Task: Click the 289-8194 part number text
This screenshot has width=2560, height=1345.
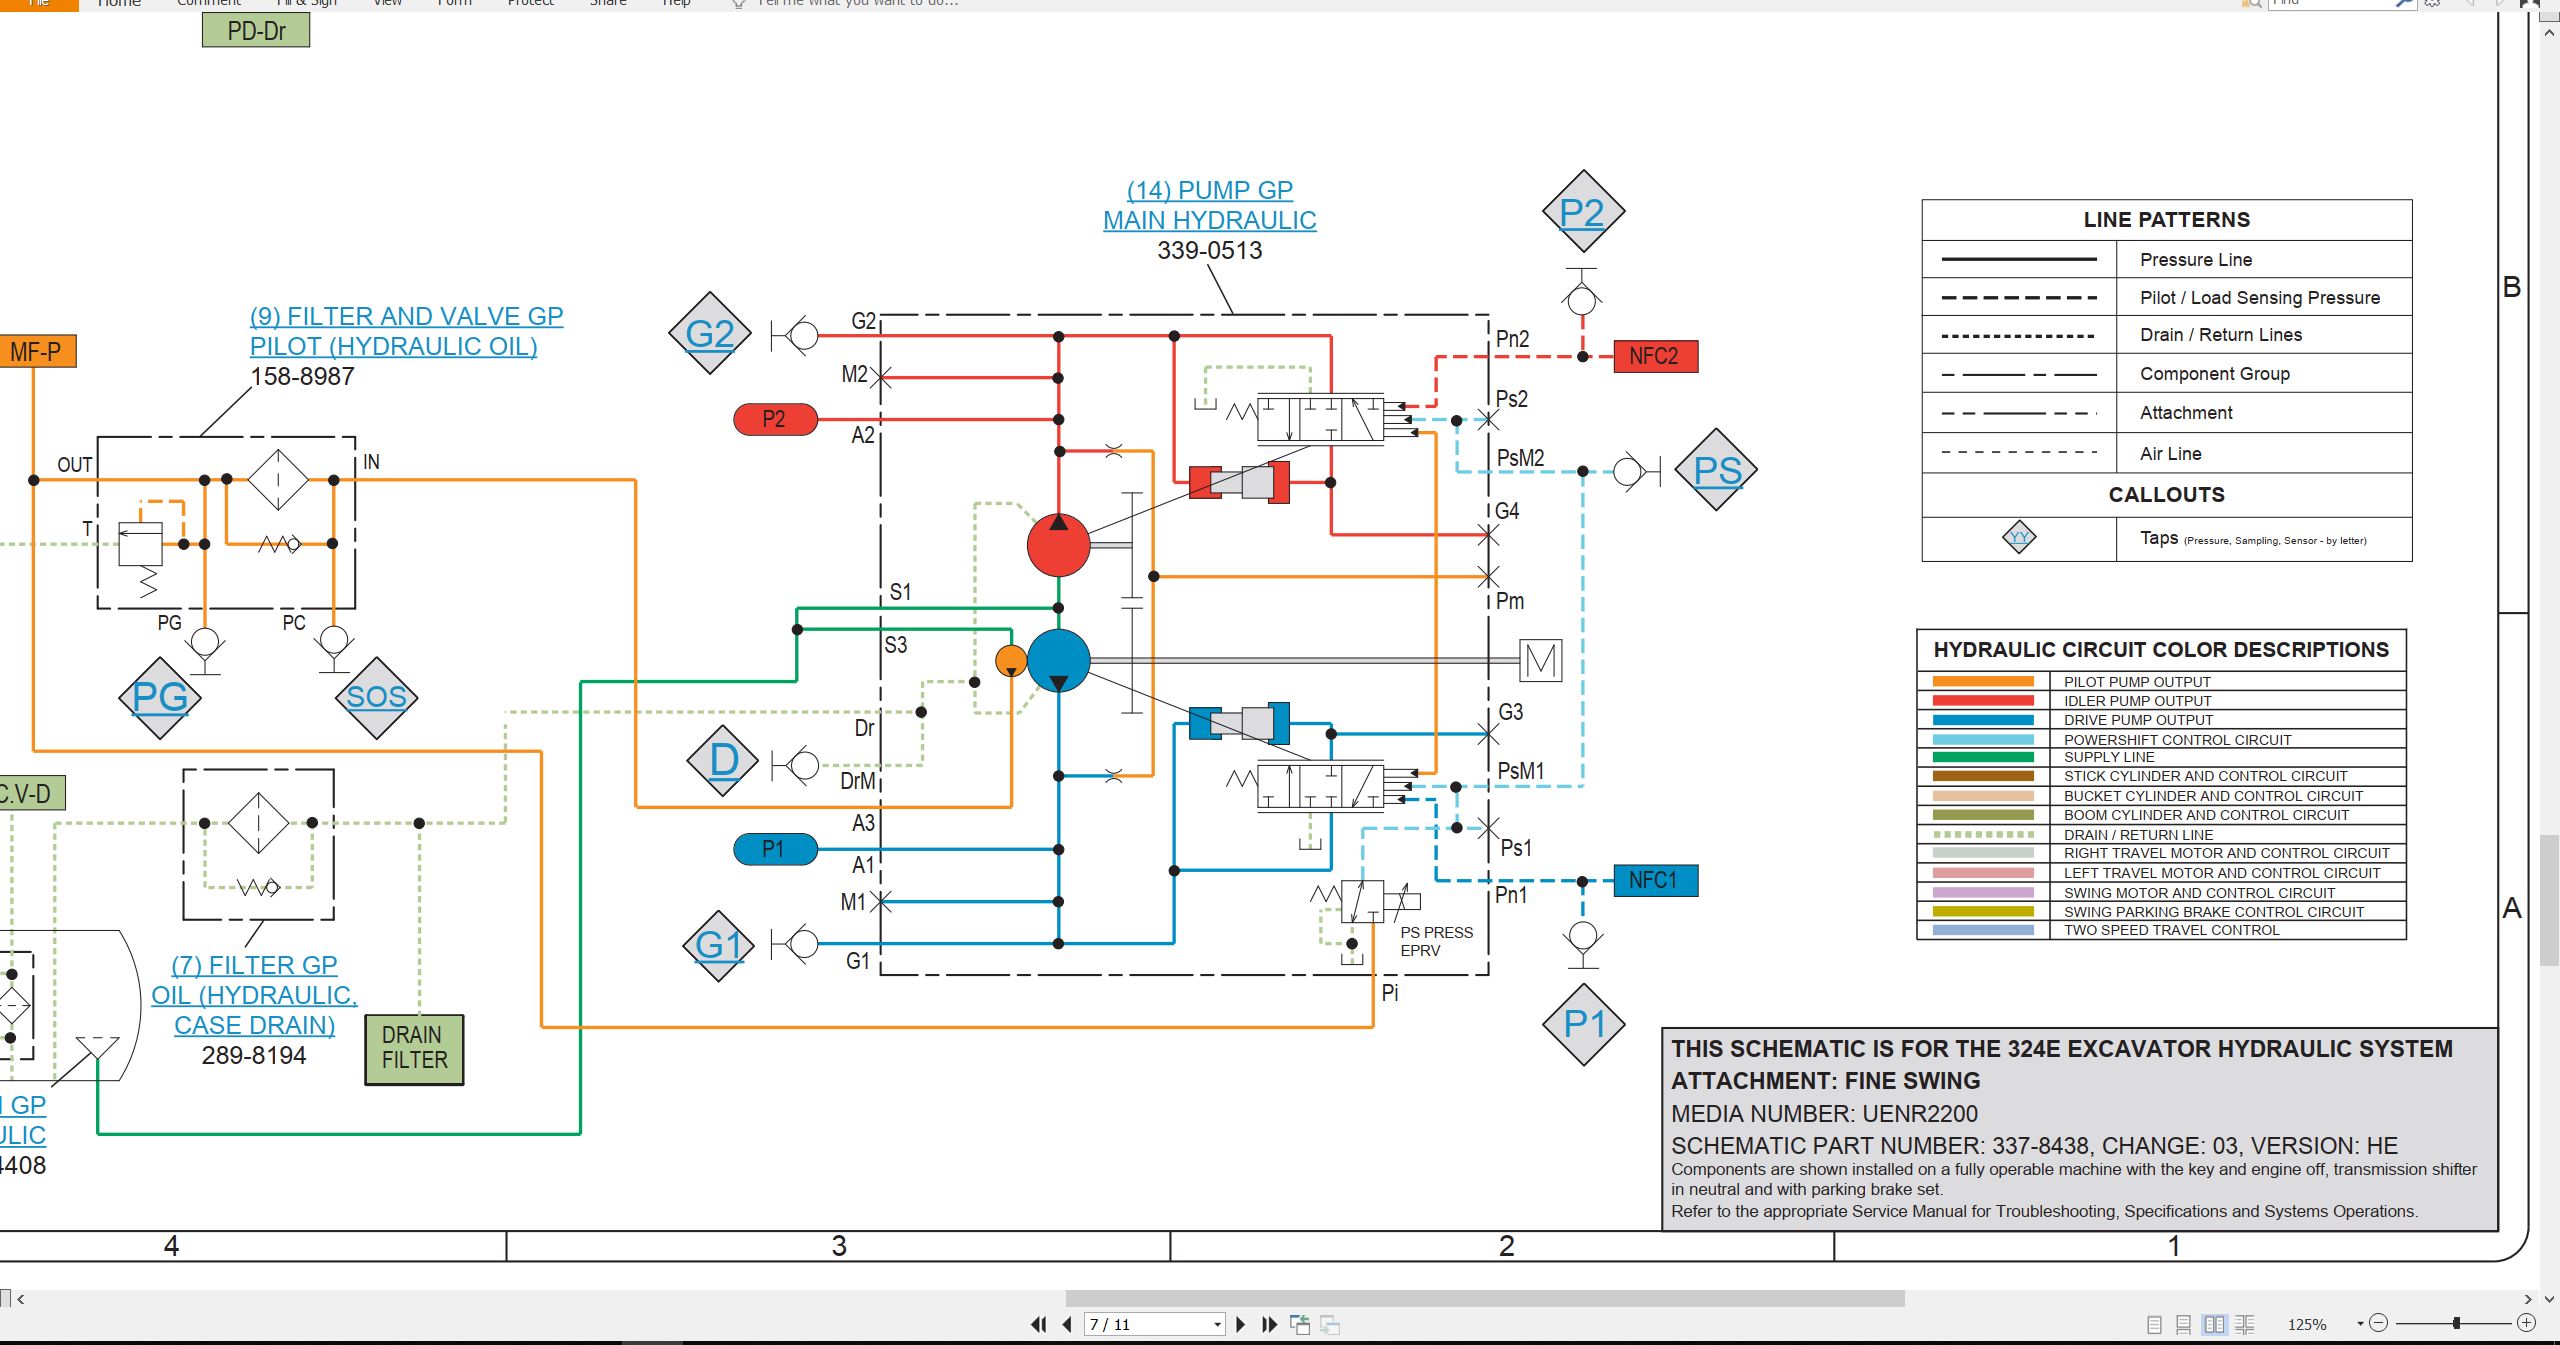Action: pyautogui.click(x=254, y=1055)
